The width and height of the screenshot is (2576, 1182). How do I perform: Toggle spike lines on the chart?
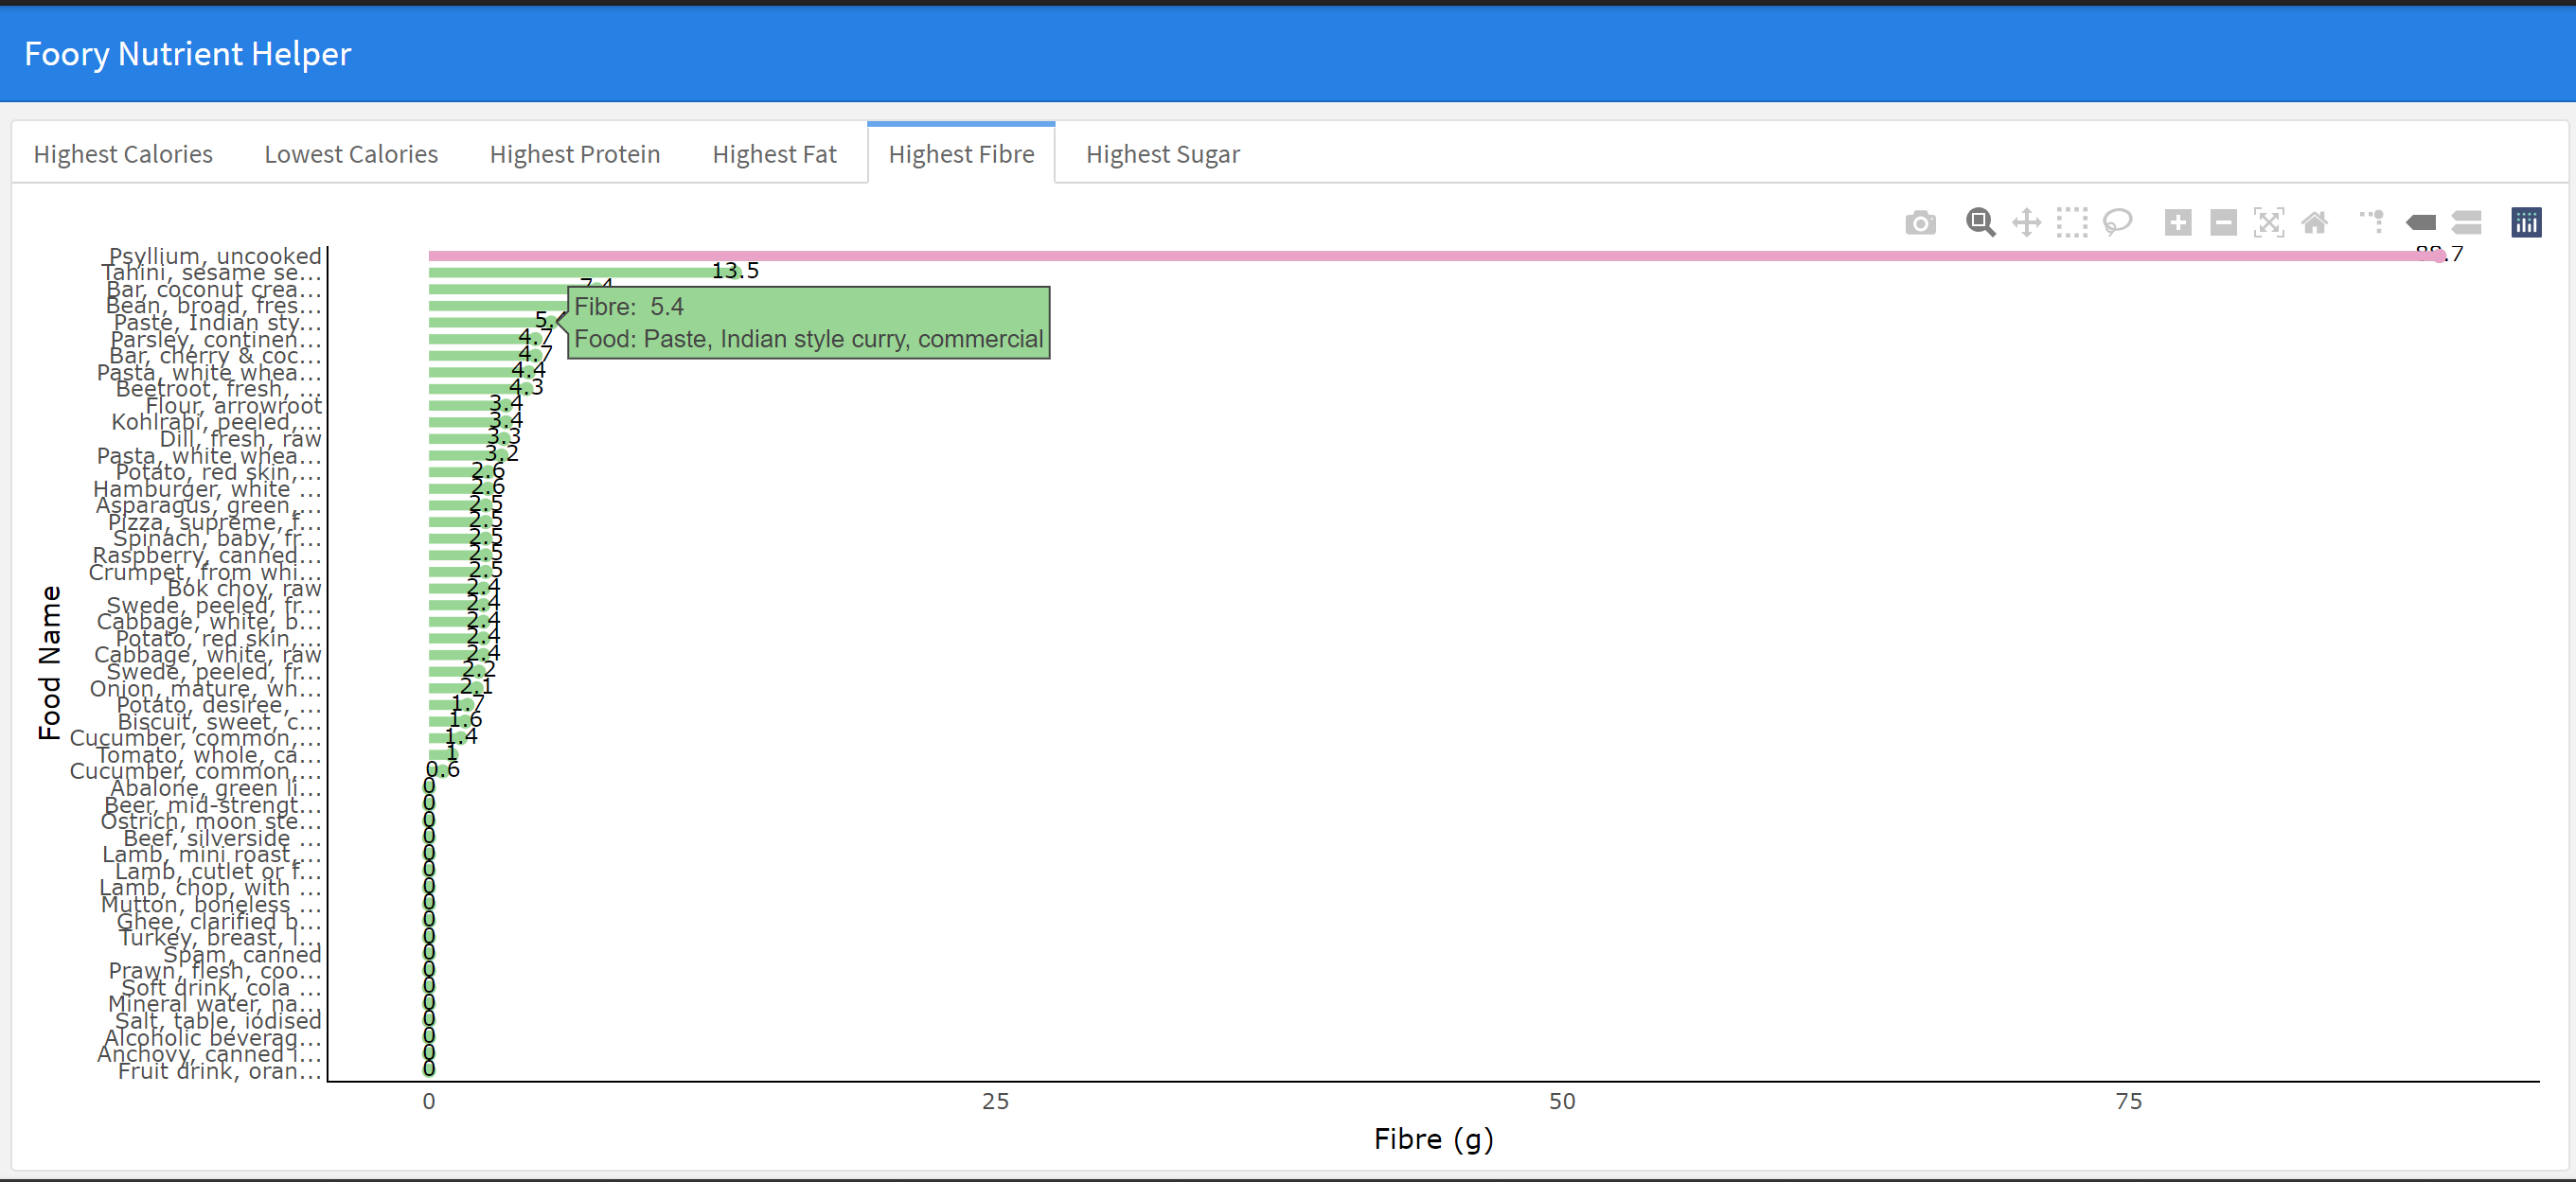pyautogui.click(x=2372, y=222)
